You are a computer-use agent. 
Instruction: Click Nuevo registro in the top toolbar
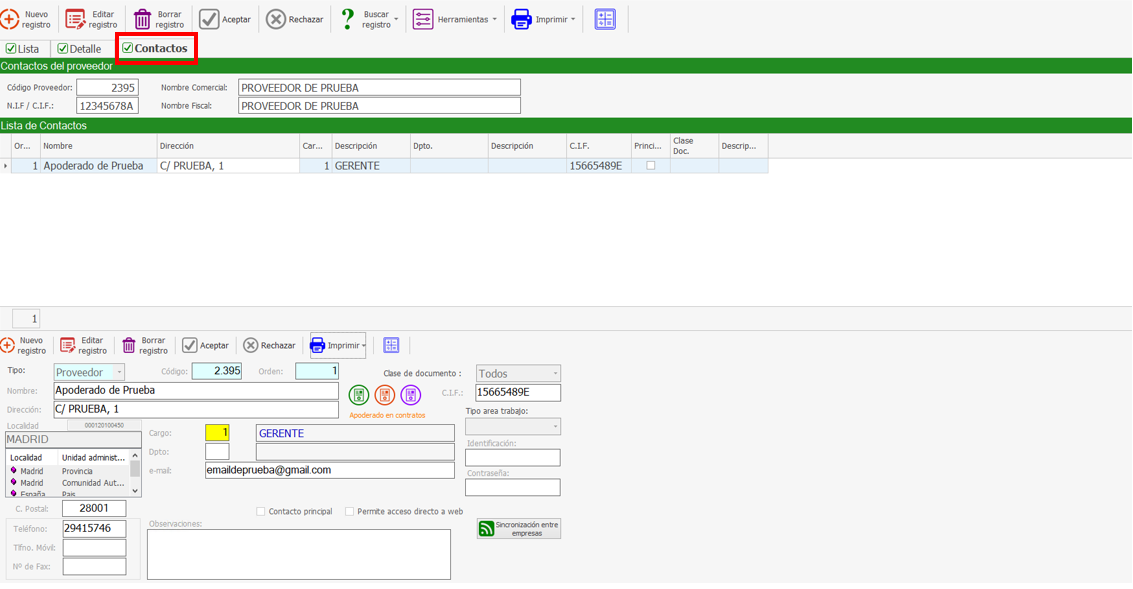coord(25,19)
